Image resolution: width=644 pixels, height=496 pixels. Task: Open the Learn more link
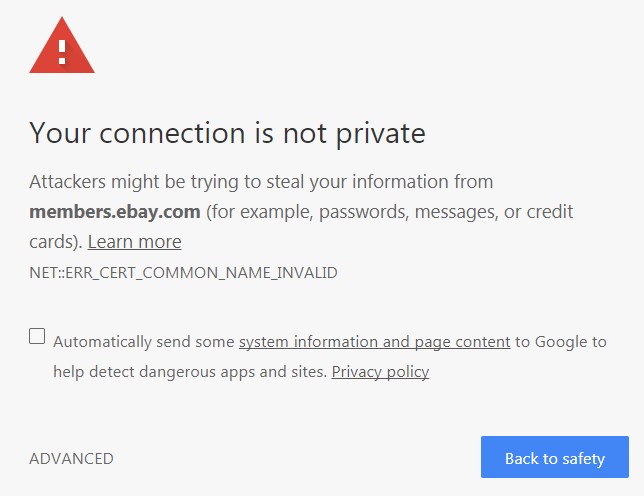tap(134, 241)
